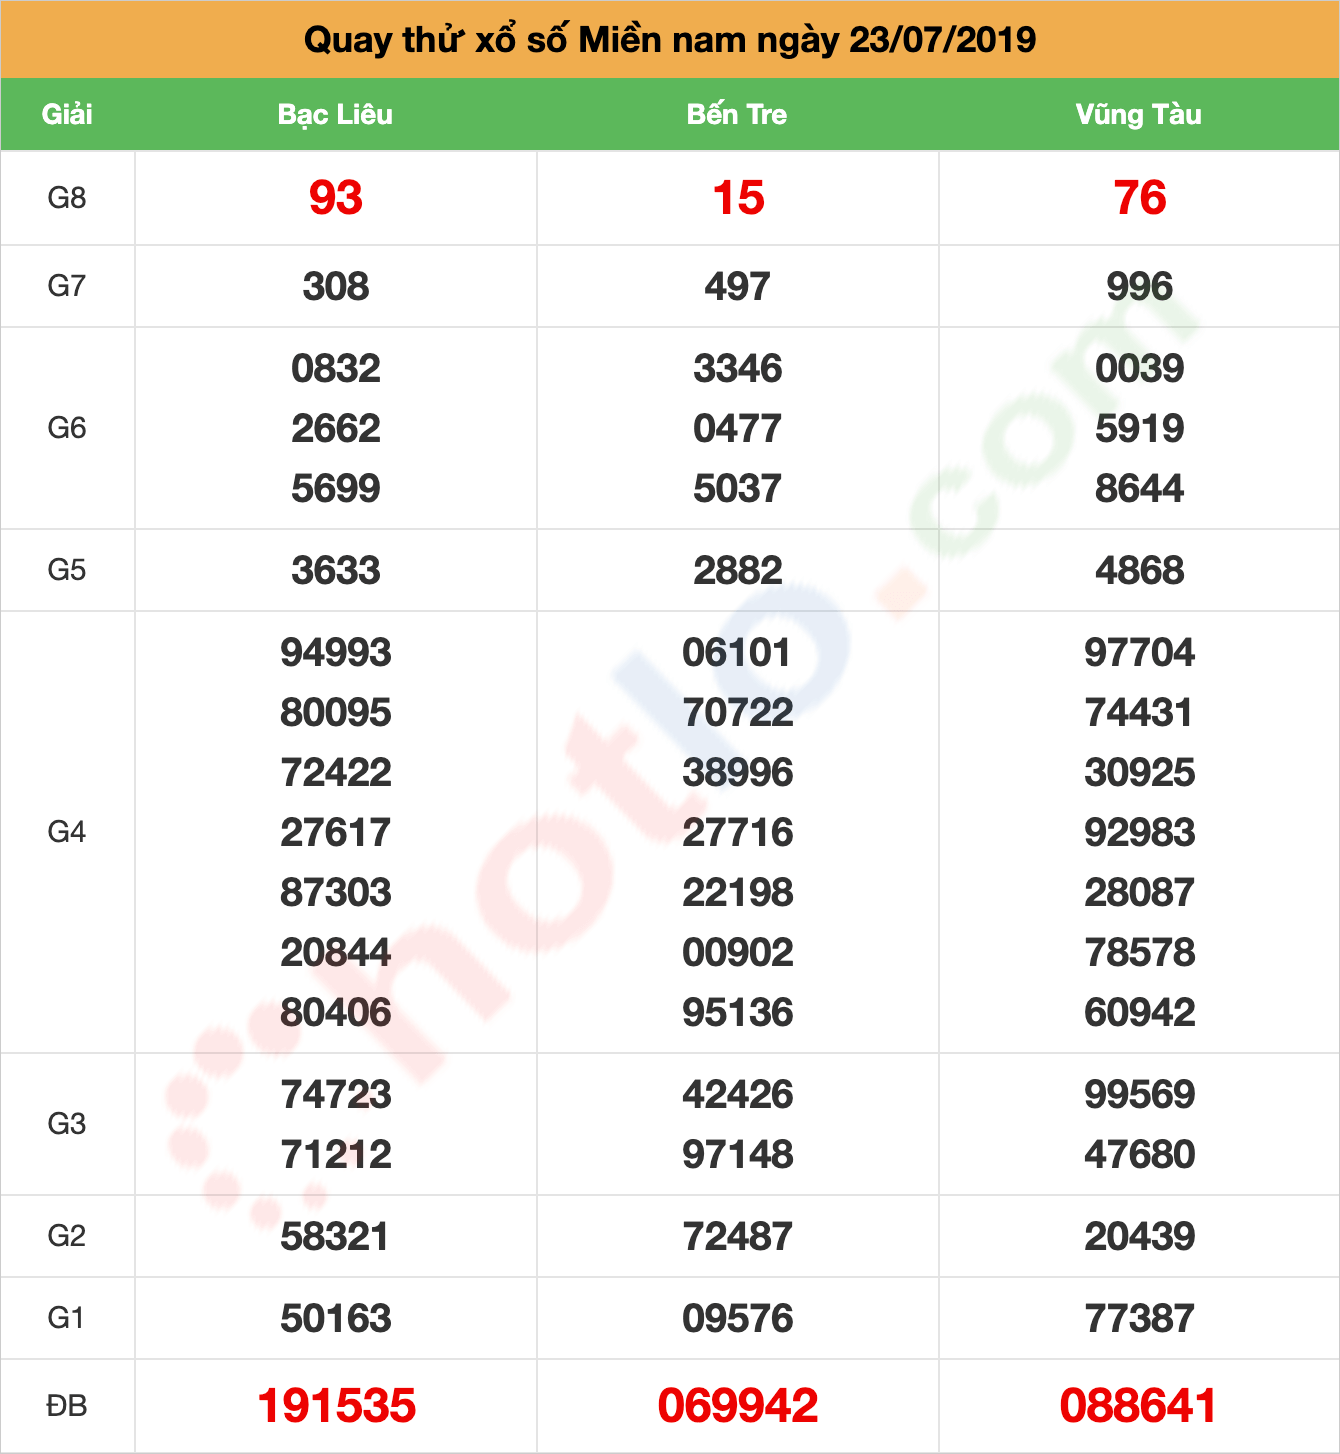This screenshot has height=1454, width=1340.
Task: Select G4 number 80406
Action: [x=336, y=1013]
